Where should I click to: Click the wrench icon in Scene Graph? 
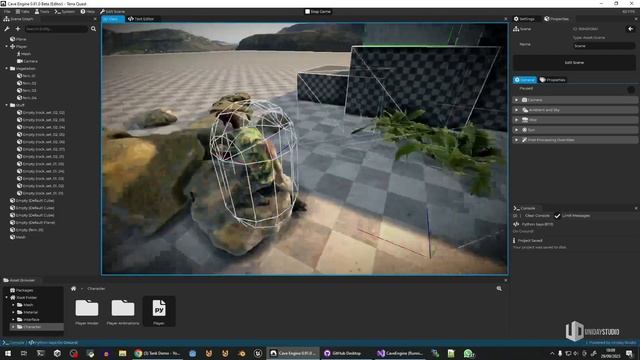tap(7, 29)
